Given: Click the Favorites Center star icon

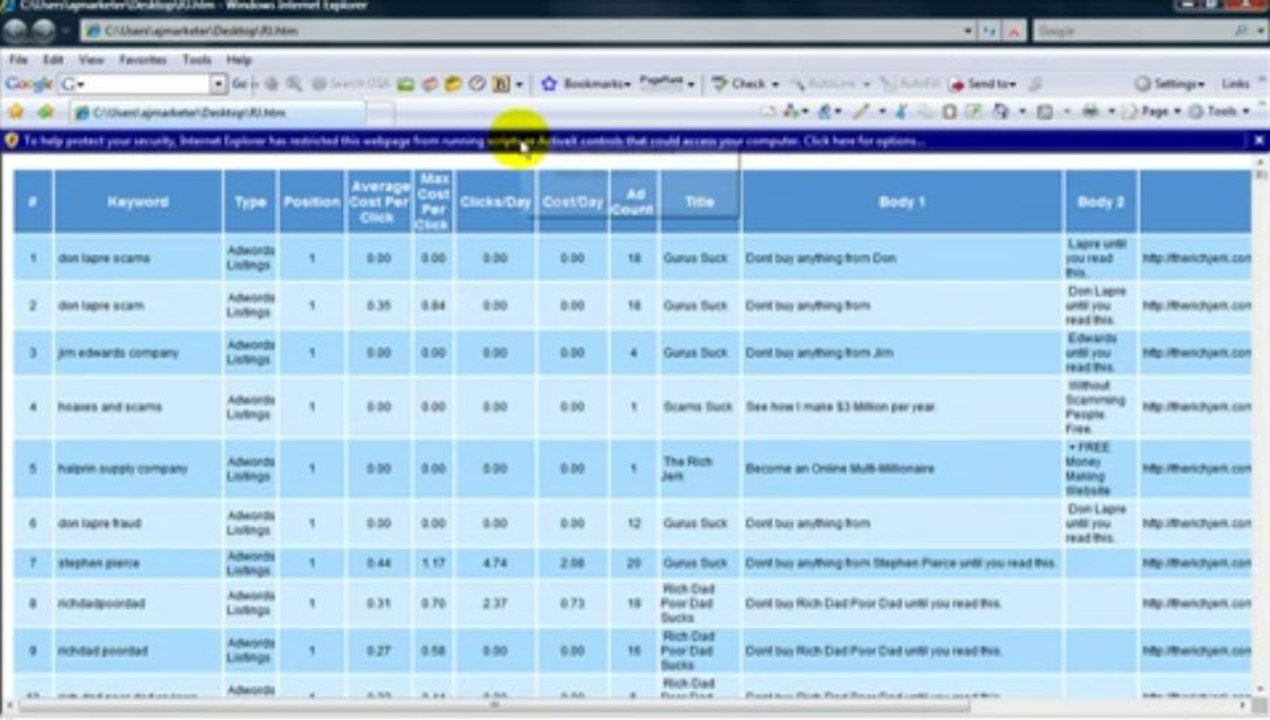Looking at the screenshot, I should click(16, 112).
